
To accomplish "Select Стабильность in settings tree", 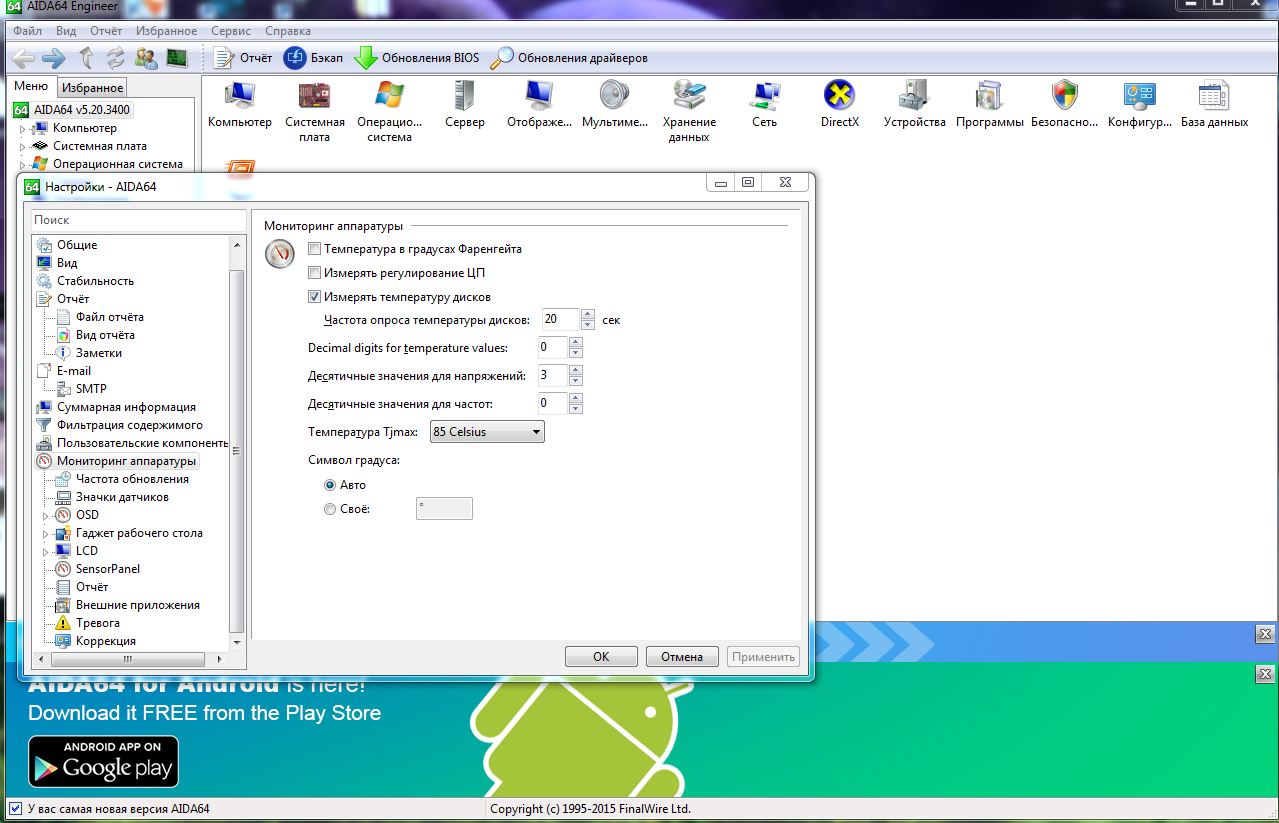I will [95, 281].
